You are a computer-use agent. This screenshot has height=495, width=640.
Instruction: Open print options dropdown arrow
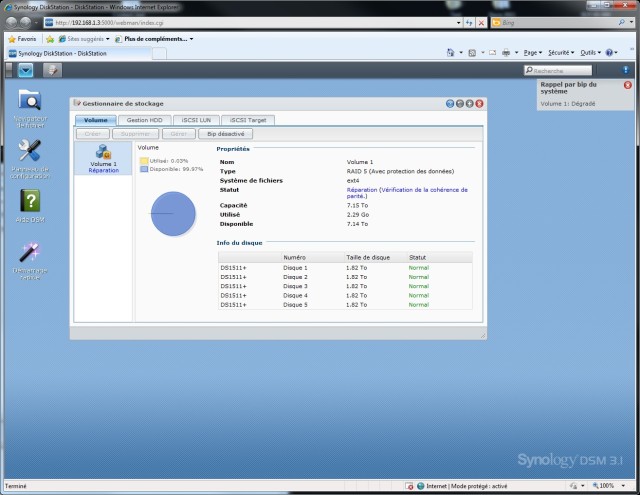pyautogui.click(x=516, y=53)
